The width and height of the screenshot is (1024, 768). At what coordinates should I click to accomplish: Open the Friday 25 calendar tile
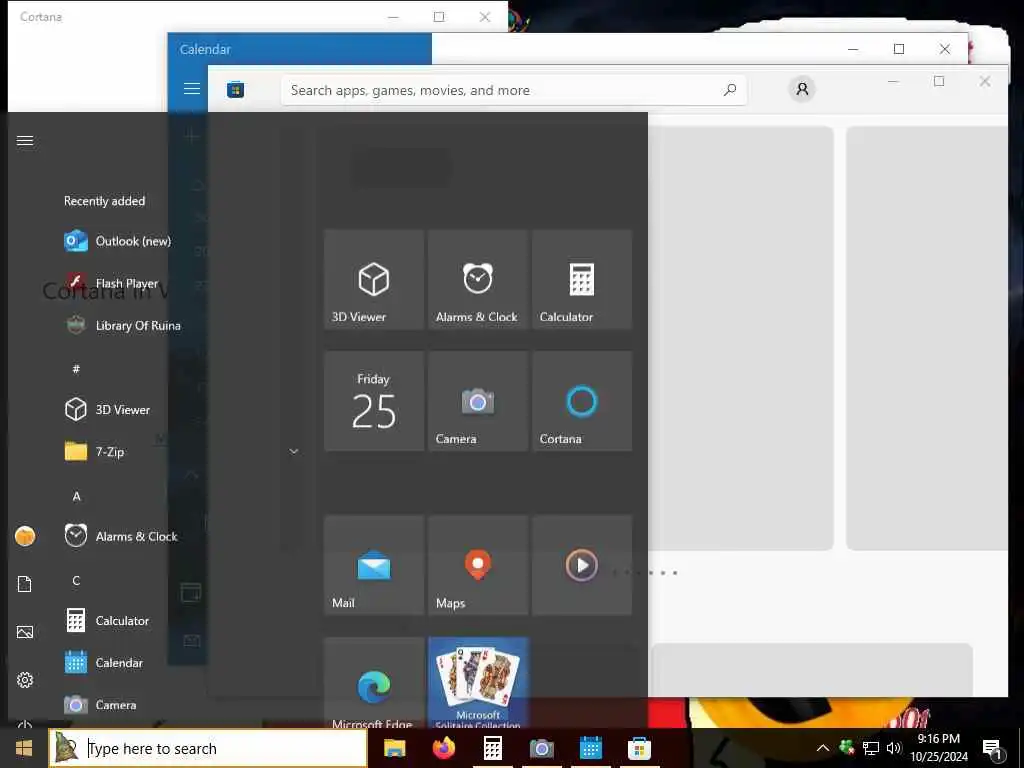(x=374, y=401)
